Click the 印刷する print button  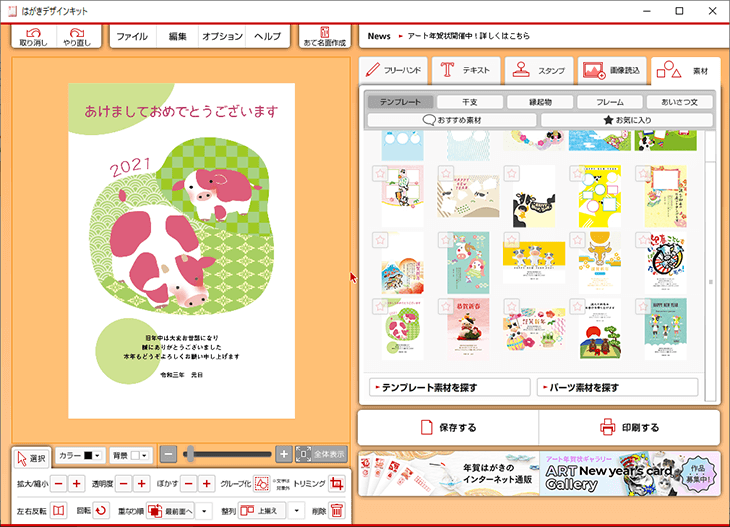(x=629, y=428)
